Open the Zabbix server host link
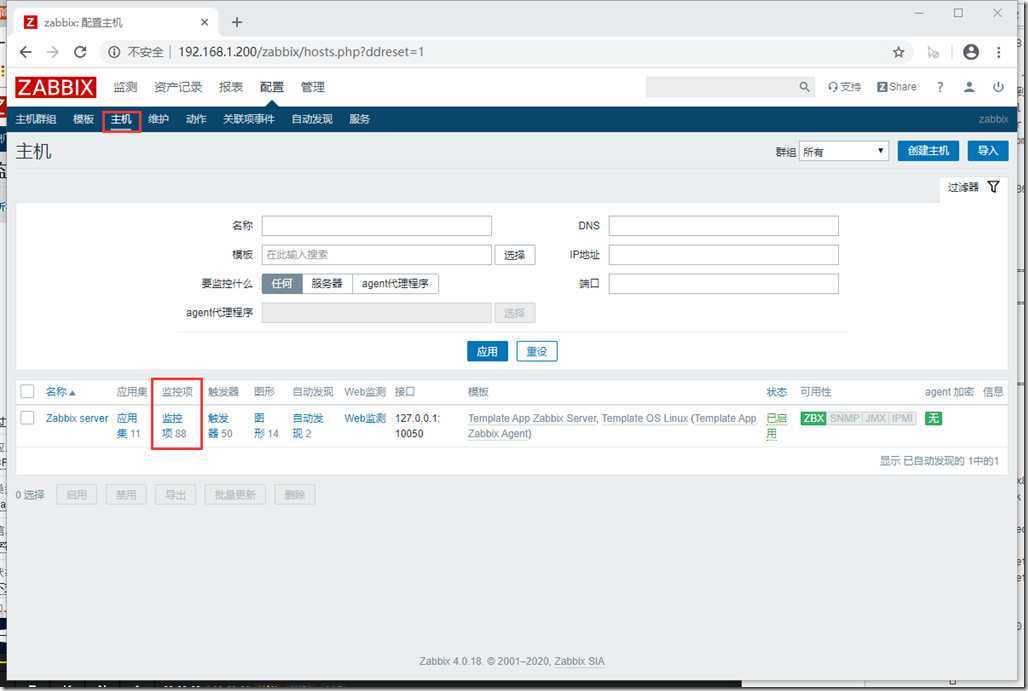The width and height of the screenshot is (1028, 691). [x=77, y=418]
